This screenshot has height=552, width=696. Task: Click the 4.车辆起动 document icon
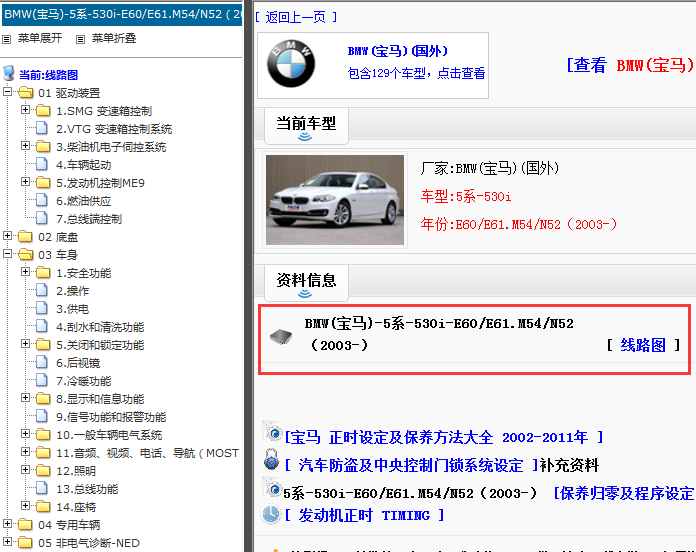point(42,164)
